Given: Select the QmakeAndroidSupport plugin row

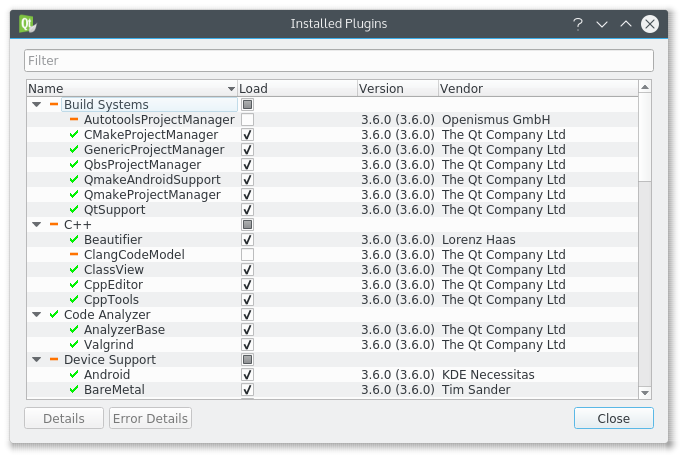Looking at the screenshot, I should tap(332, 179).
